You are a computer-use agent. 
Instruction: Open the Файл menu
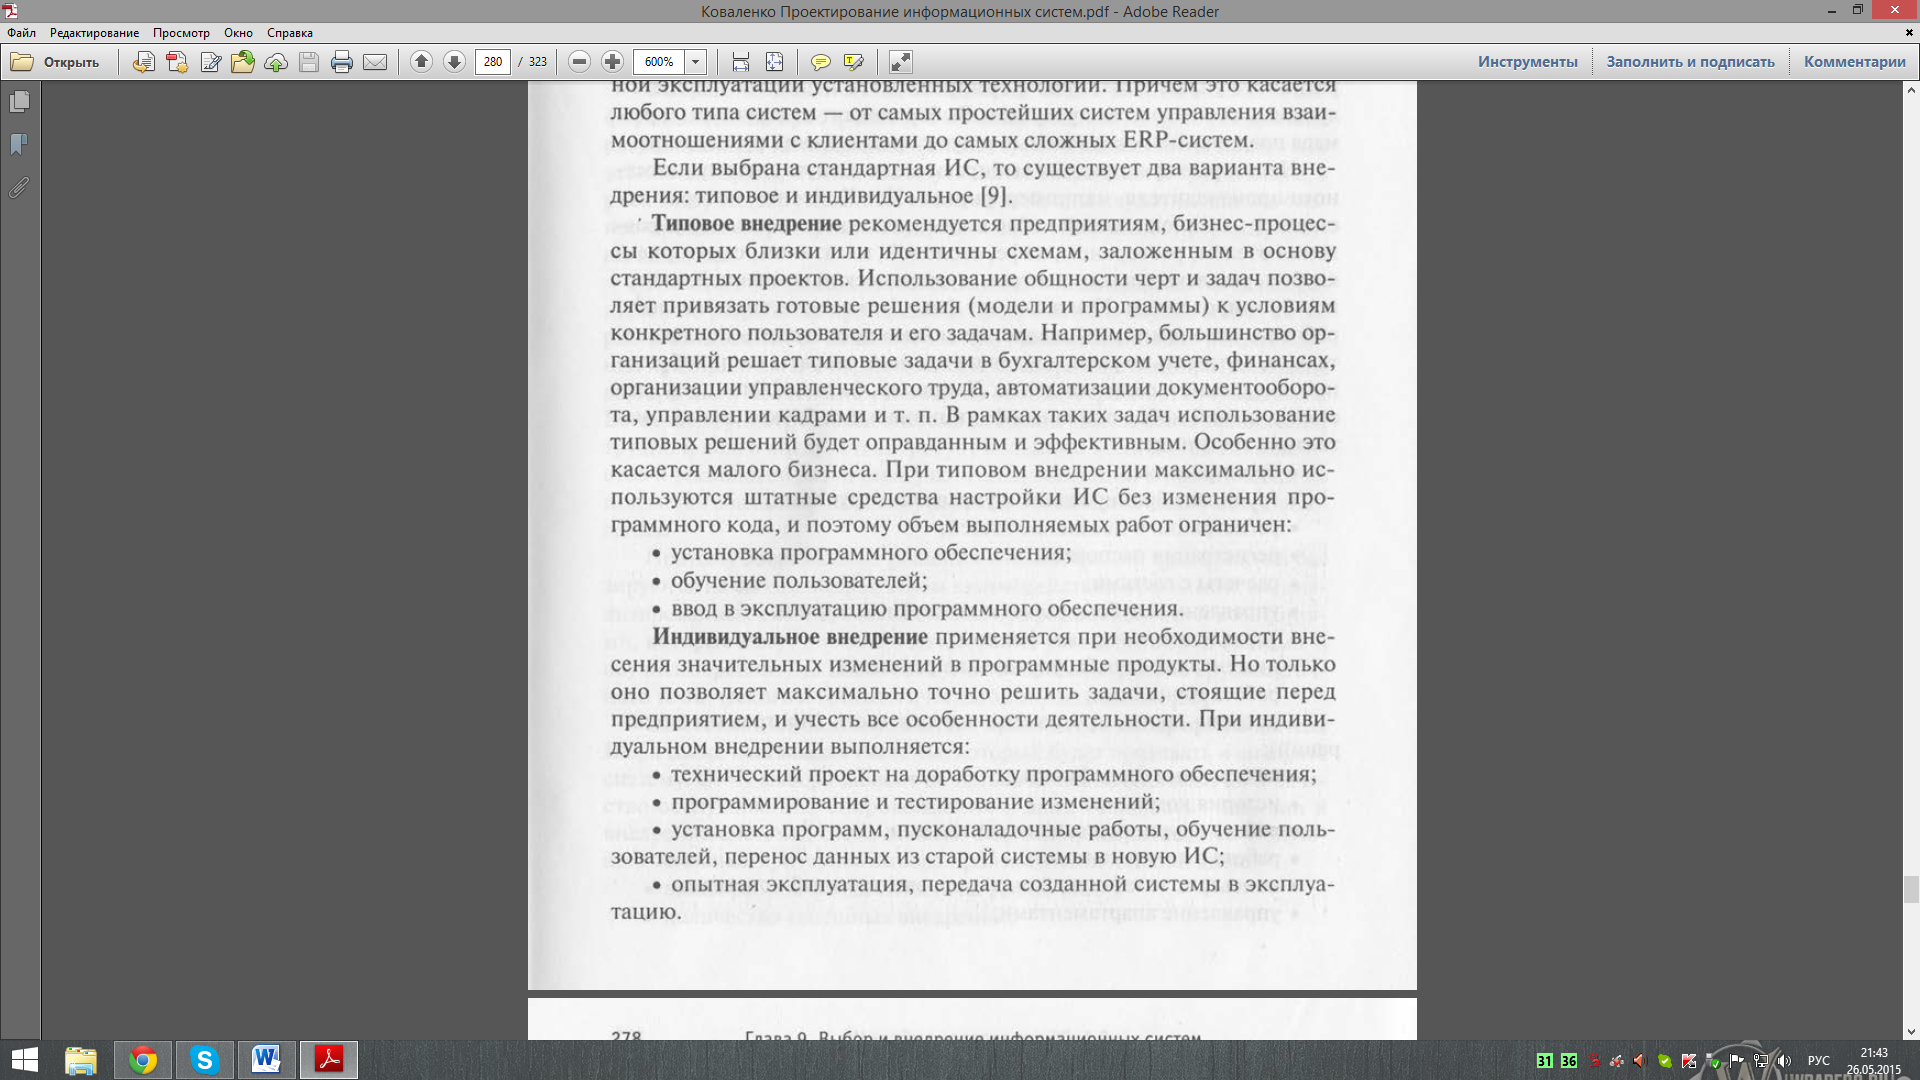21,33
